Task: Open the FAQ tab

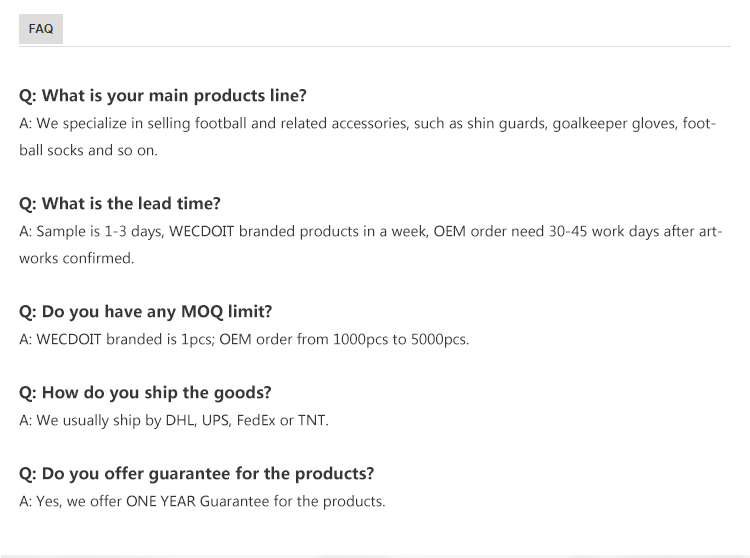Action: (41, 29)
